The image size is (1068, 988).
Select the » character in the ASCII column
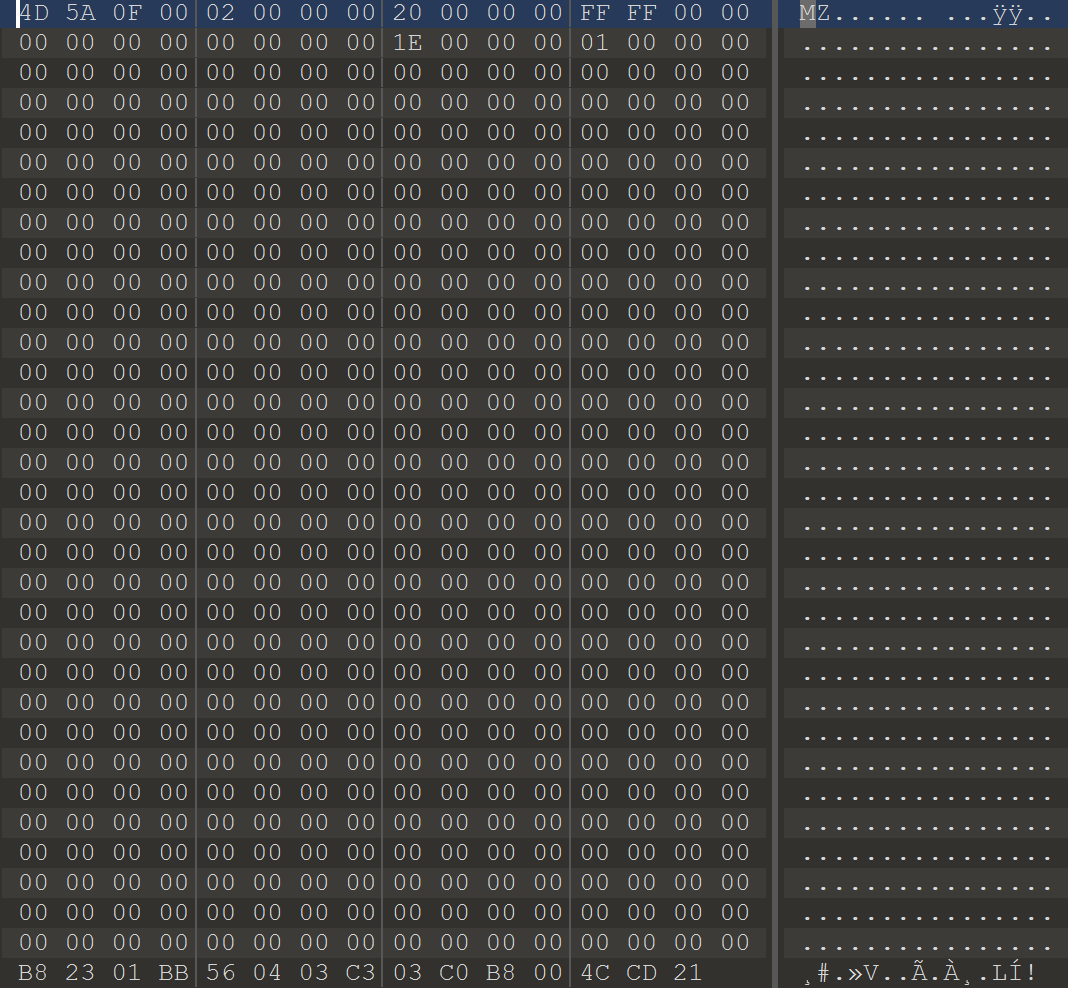[x=855, y=973]
